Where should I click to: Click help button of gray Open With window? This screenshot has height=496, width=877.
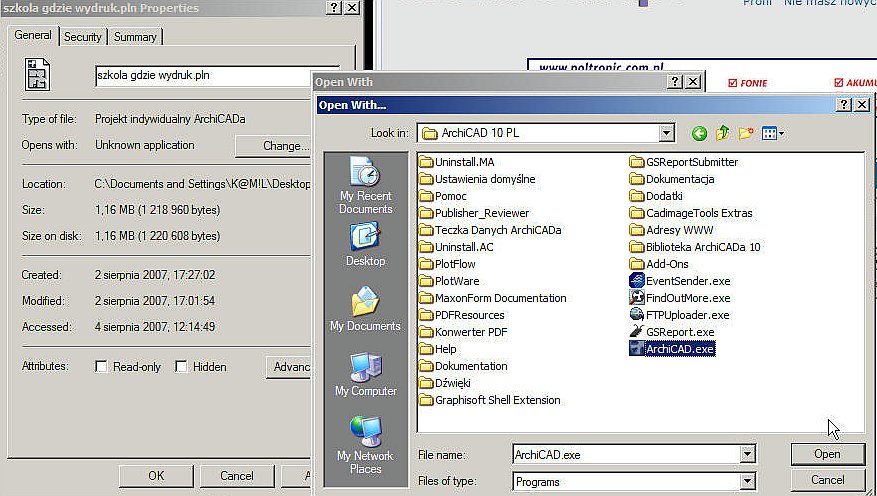(x=675, y=82)
